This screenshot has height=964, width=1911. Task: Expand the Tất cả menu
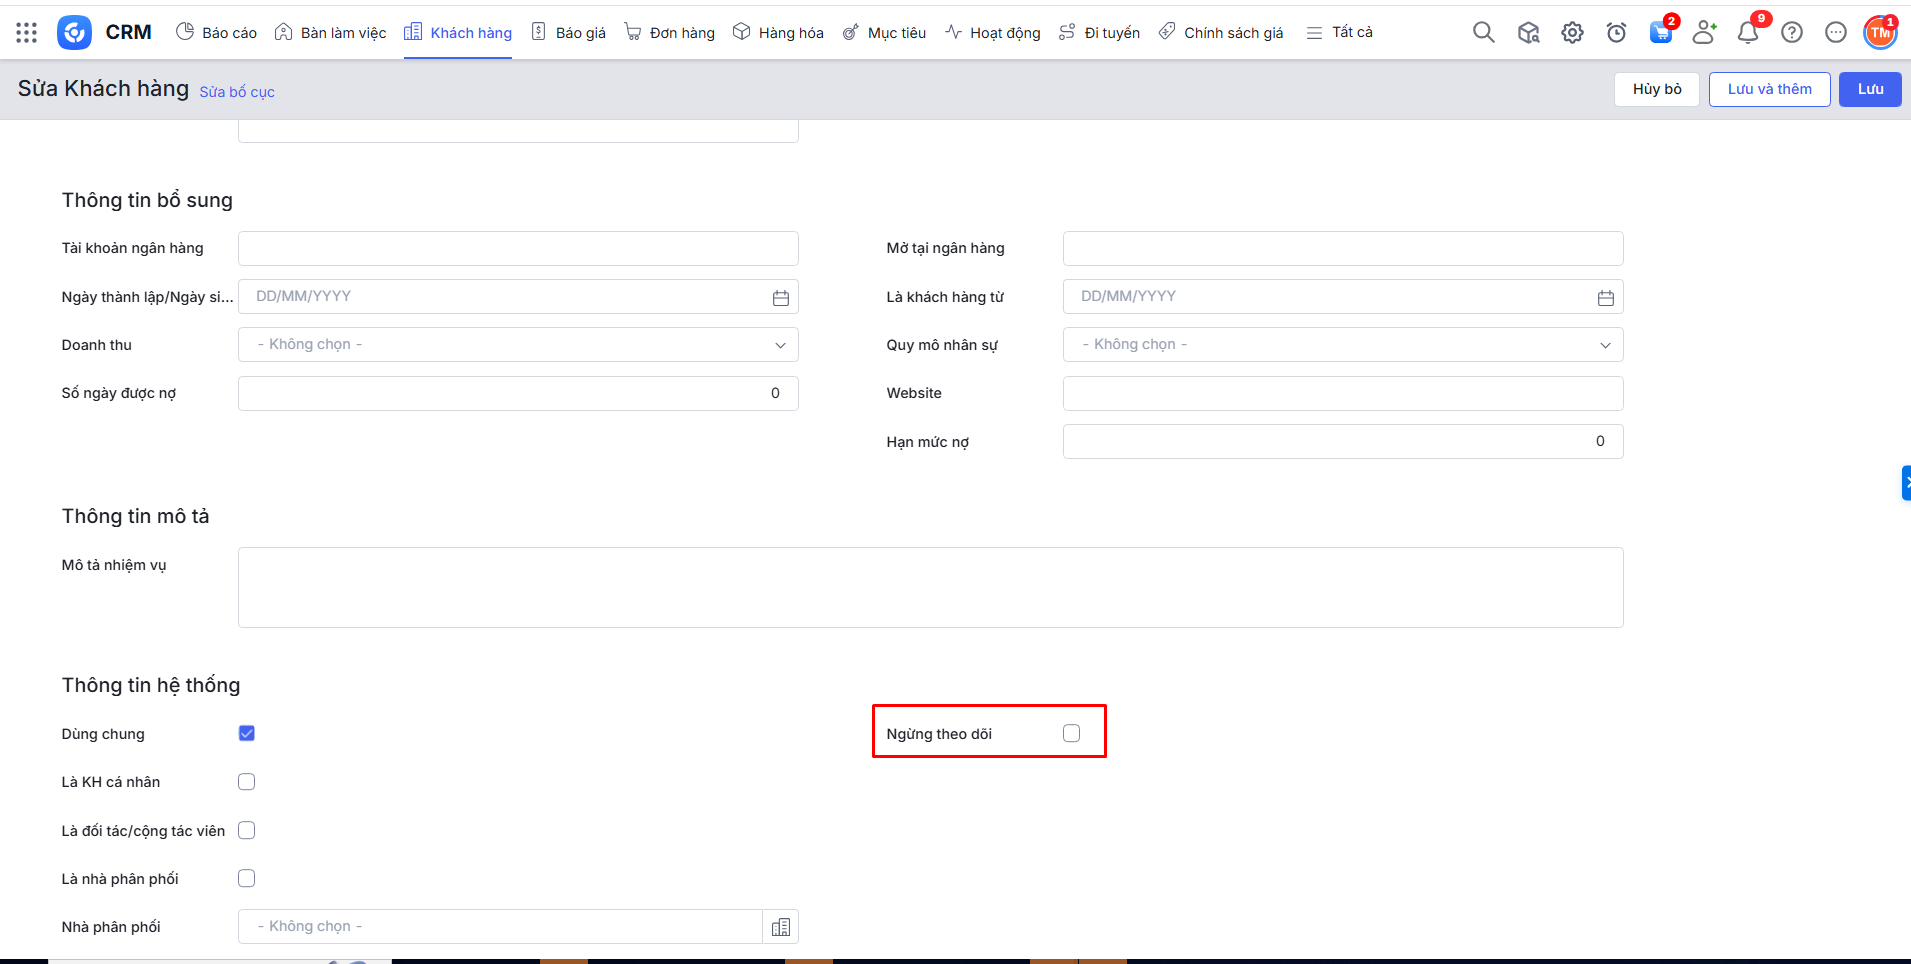click(x=1340, y=33)
